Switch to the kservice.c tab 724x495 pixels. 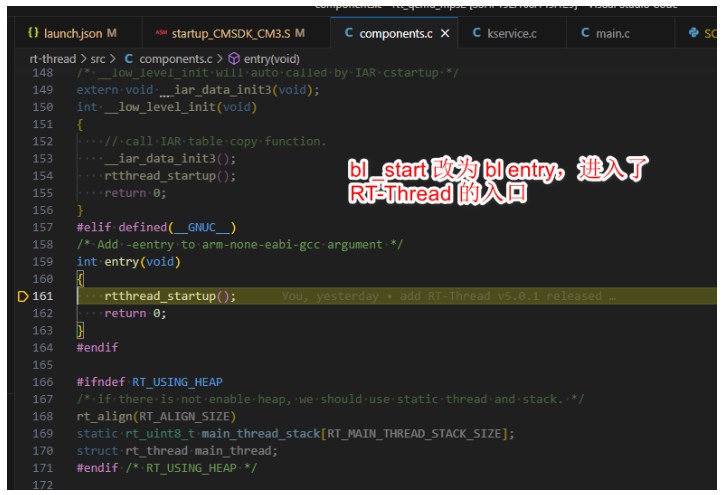(x=512, y=33)
